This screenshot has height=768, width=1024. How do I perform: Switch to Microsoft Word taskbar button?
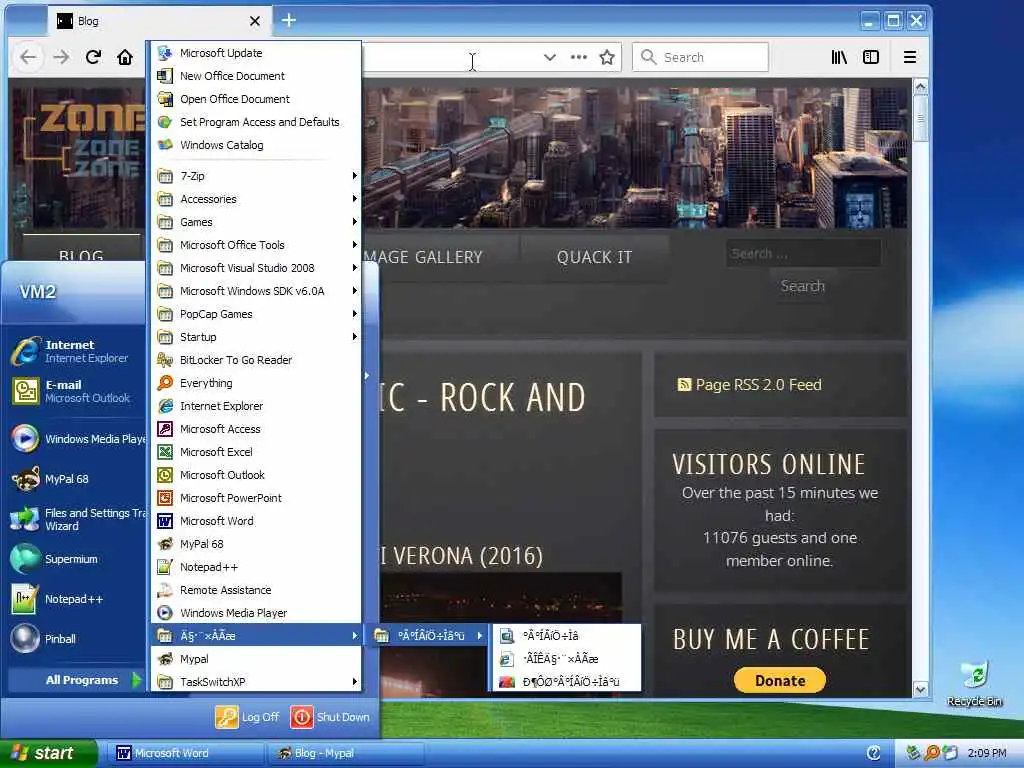(187, 753)
